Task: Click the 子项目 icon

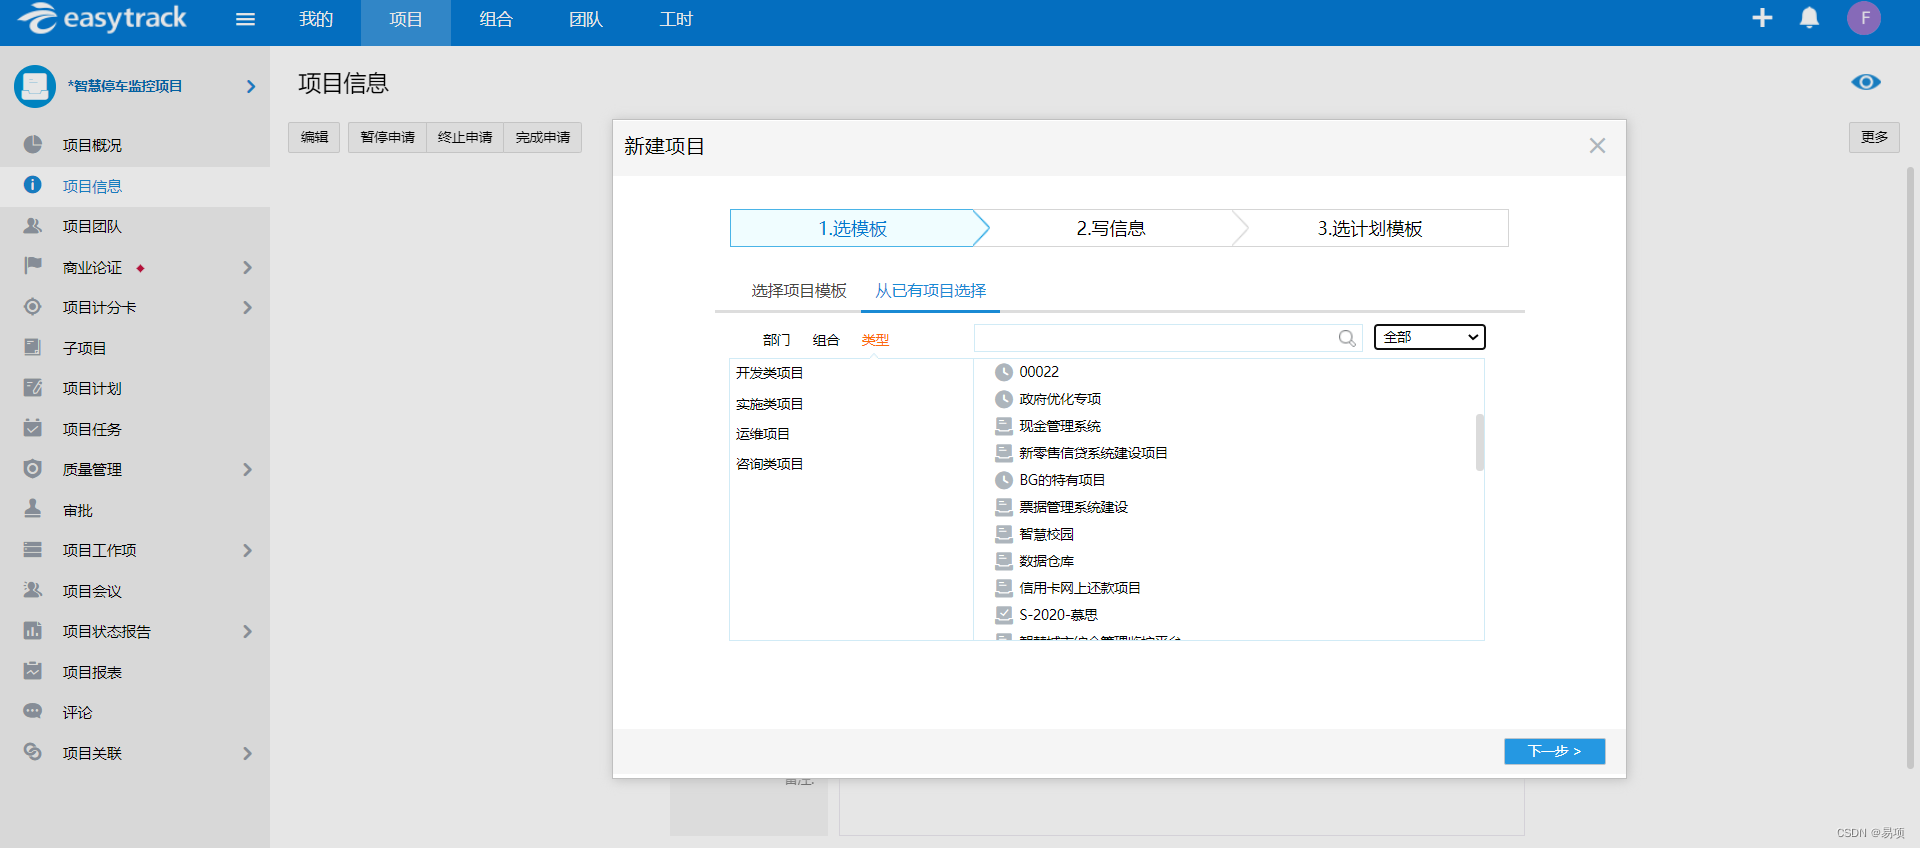Action: tap(33, 347)
